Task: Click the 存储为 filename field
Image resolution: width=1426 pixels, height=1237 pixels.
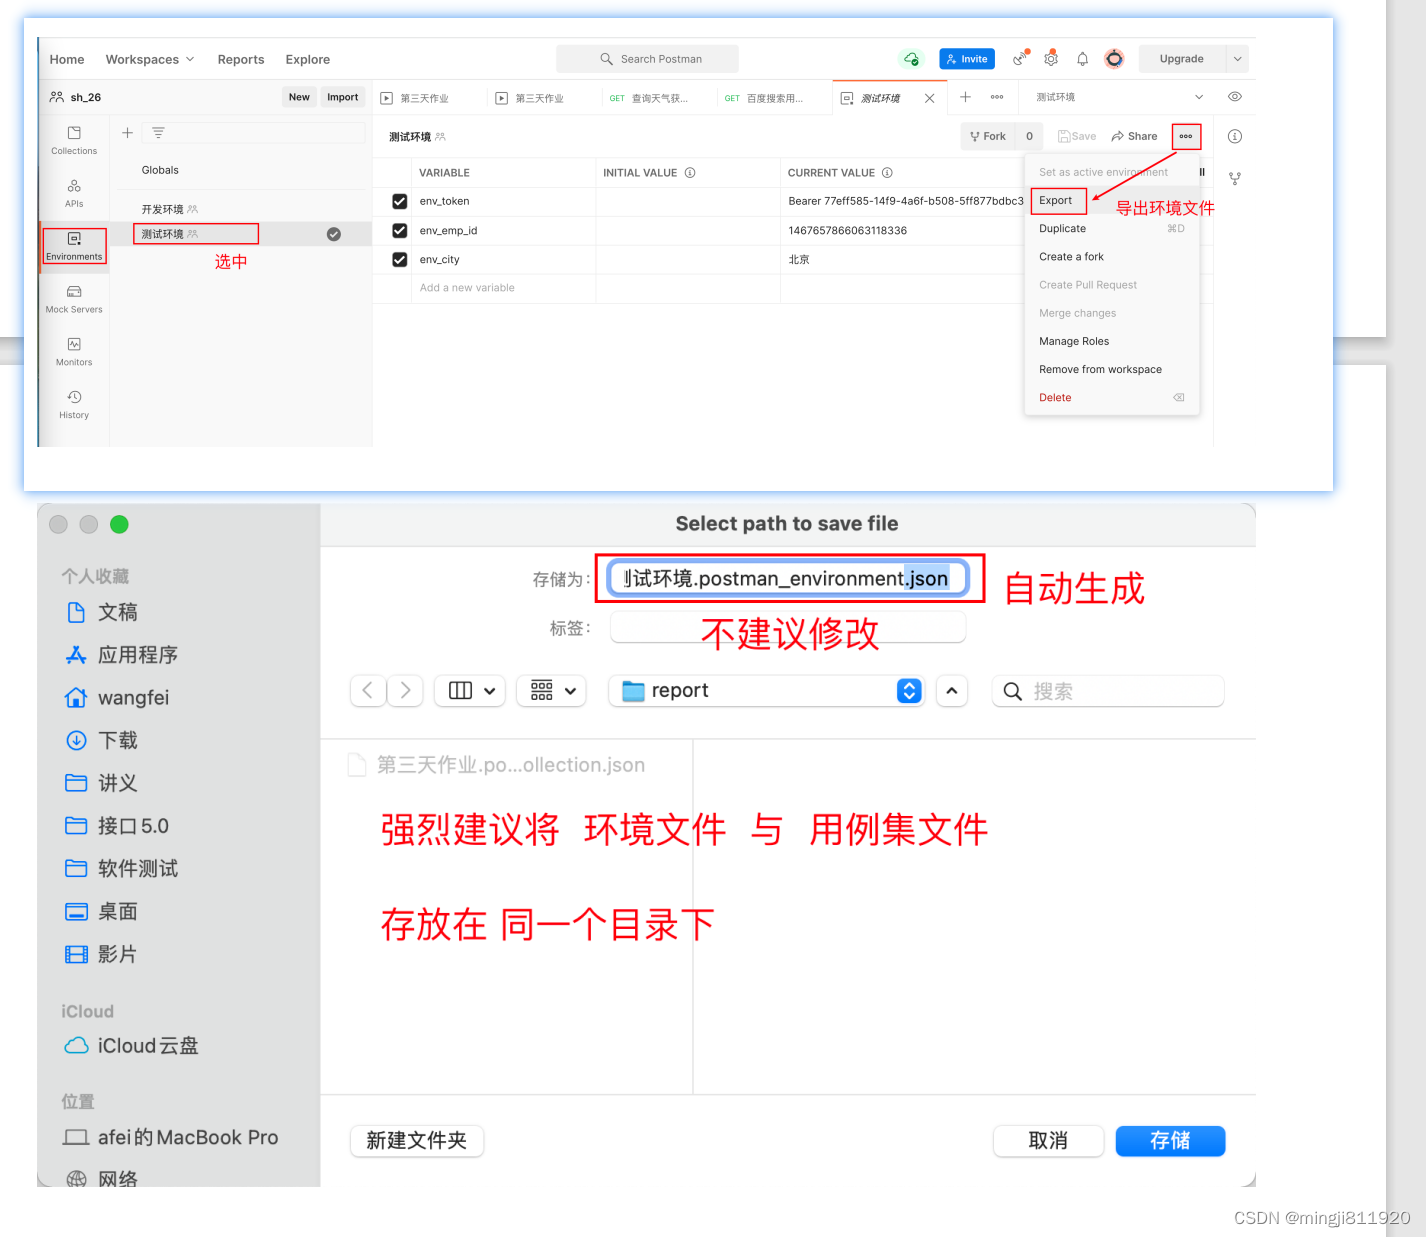Action: tap(789, 578)
